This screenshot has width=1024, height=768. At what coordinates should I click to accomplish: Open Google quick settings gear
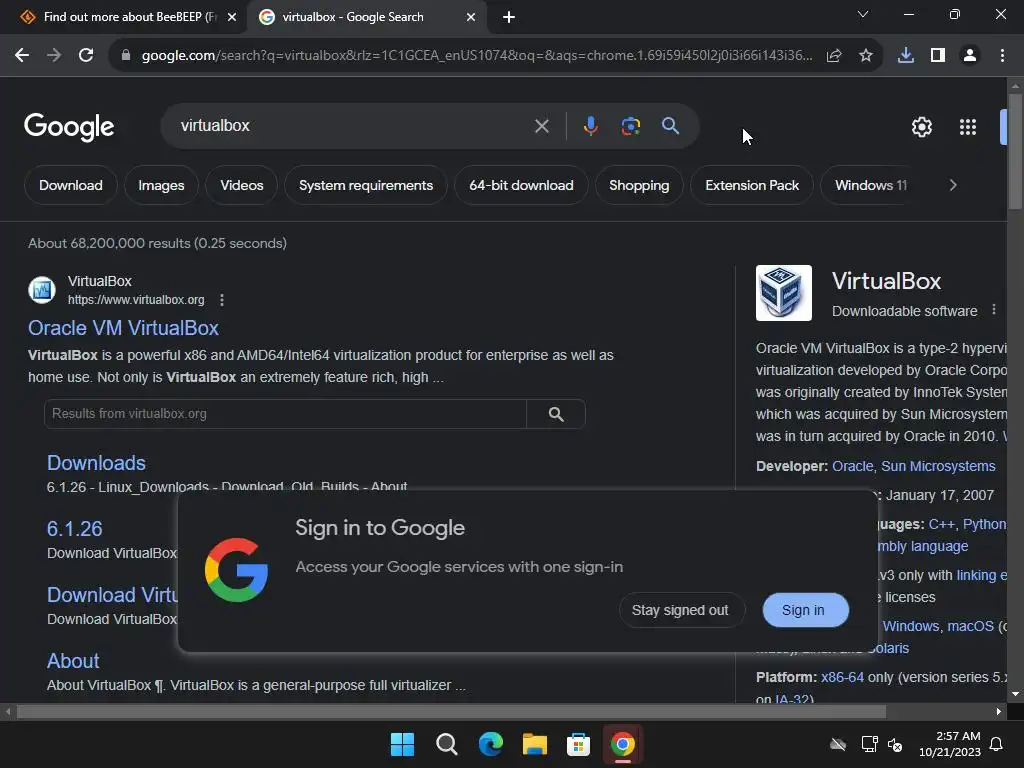coord(921,127)
